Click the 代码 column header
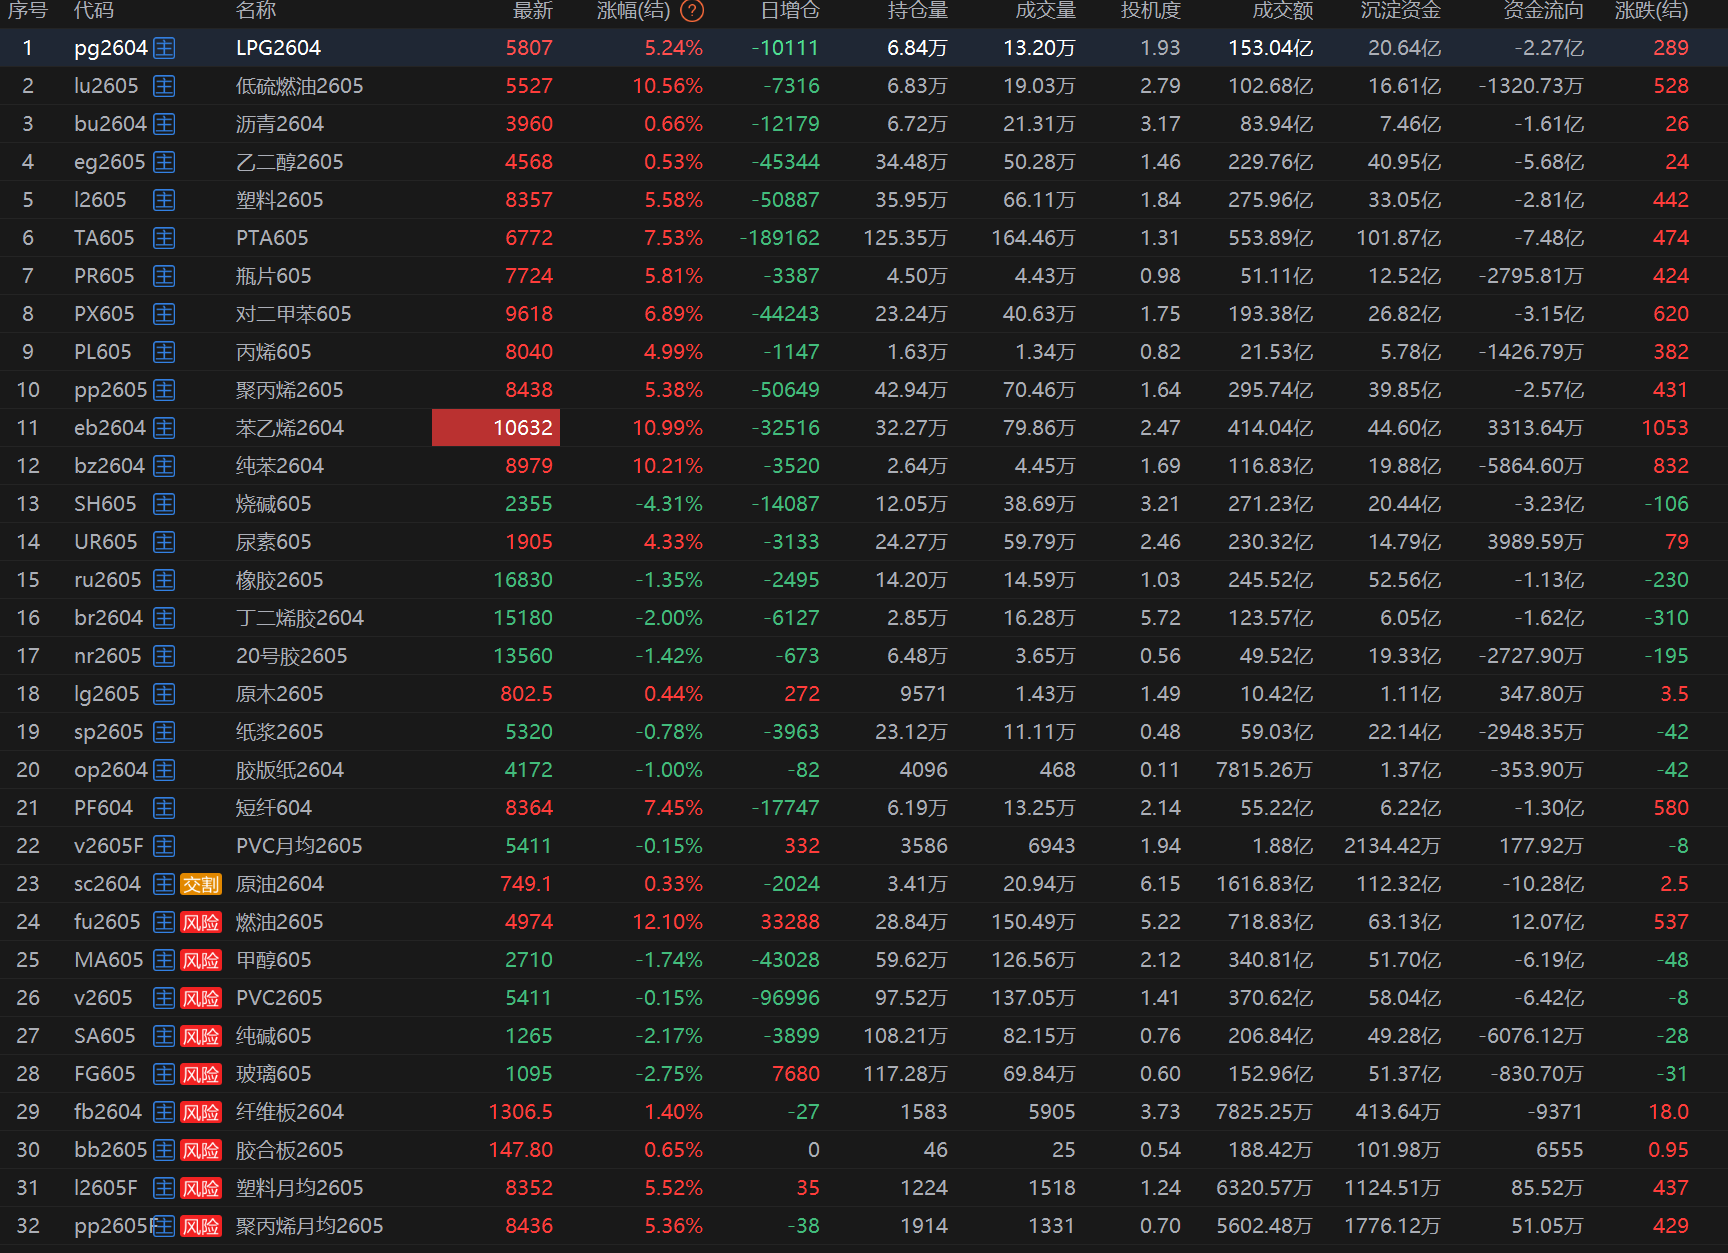This screenshot has height=1253, width=1728. pyautogui.click(x=94, y=11)
